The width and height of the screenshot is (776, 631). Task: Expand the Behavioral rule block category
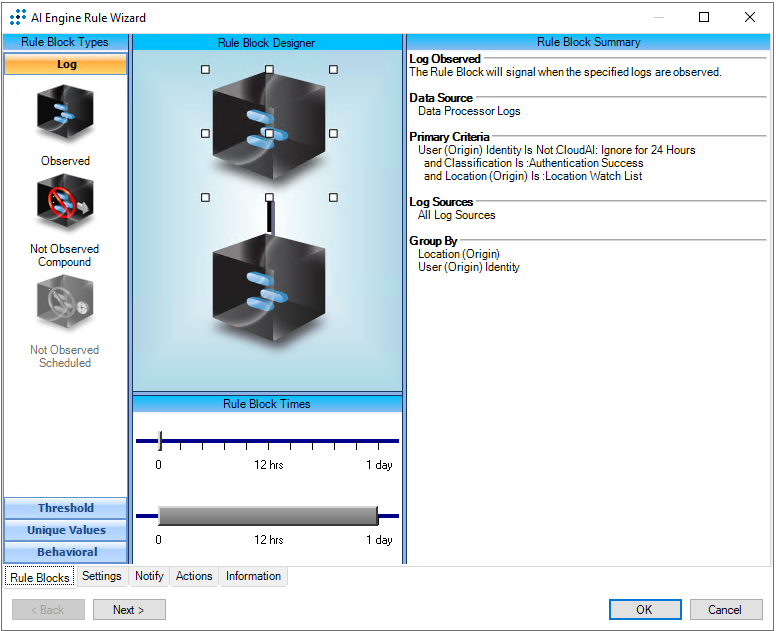tap(66, 552)
